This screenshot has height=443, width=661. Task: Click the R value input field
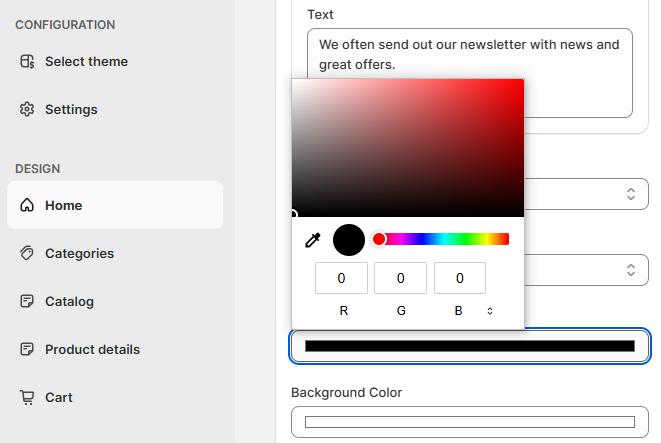click(341, 278)
